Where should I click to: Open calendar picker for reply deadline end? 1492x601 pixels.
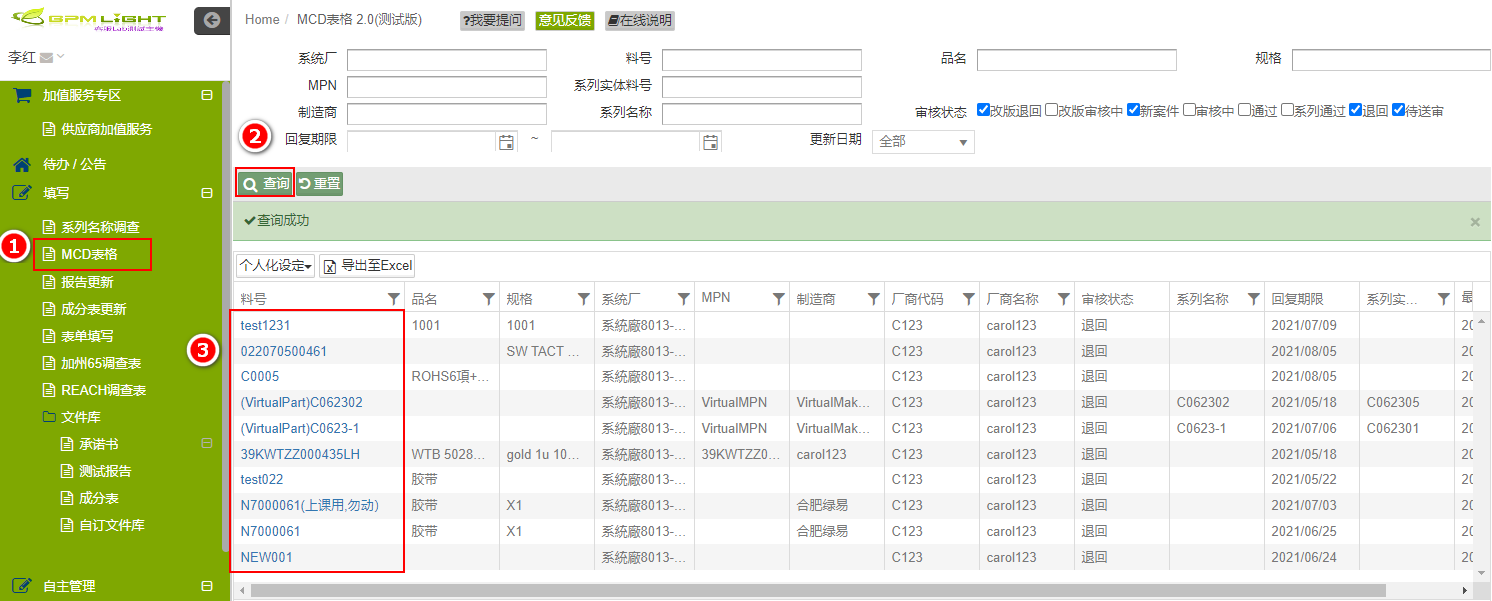coord(710,142)
